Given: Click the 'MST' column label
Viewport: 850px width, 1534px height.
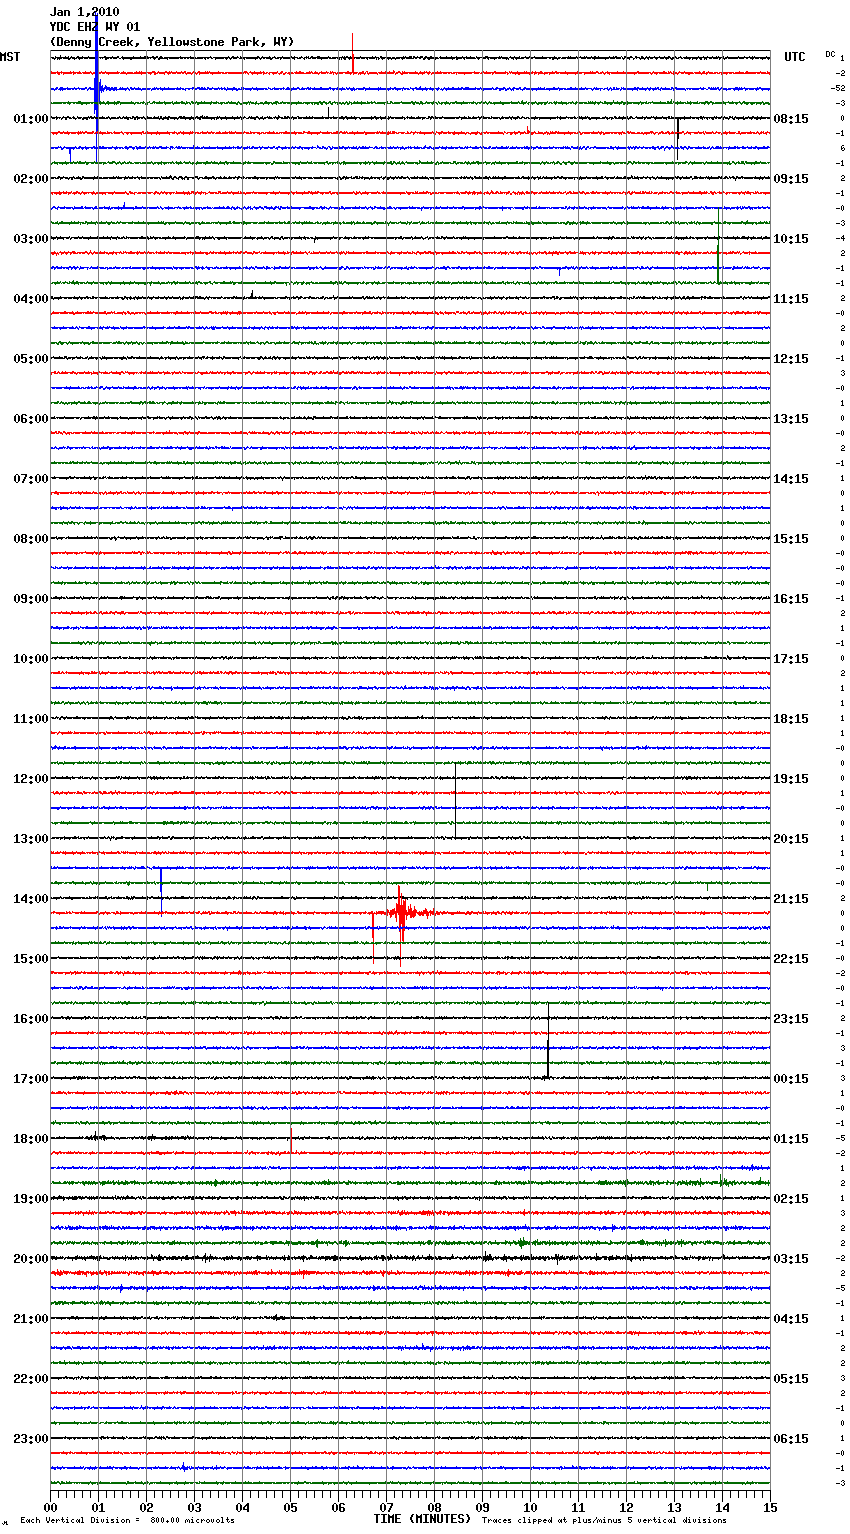Looking at the screenshot, I should coord(10,57).
